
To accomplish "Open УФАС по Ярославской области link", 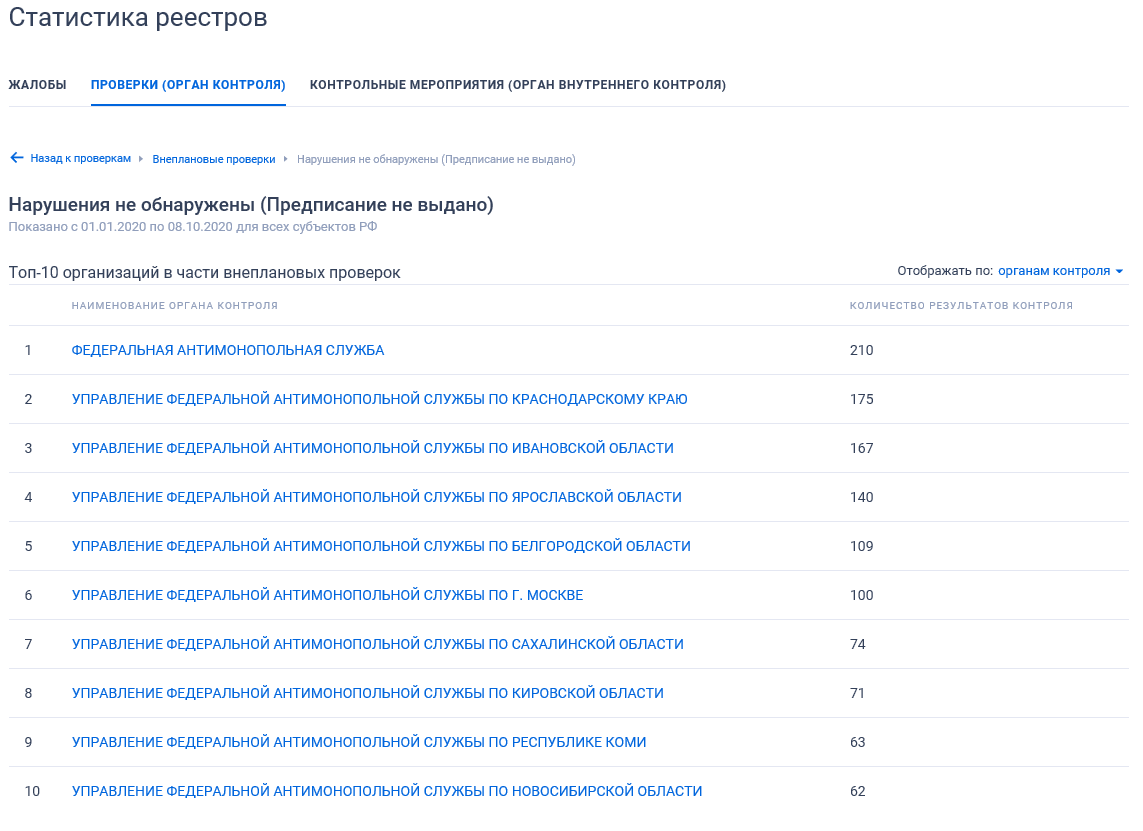I will (x=376, y=496).
